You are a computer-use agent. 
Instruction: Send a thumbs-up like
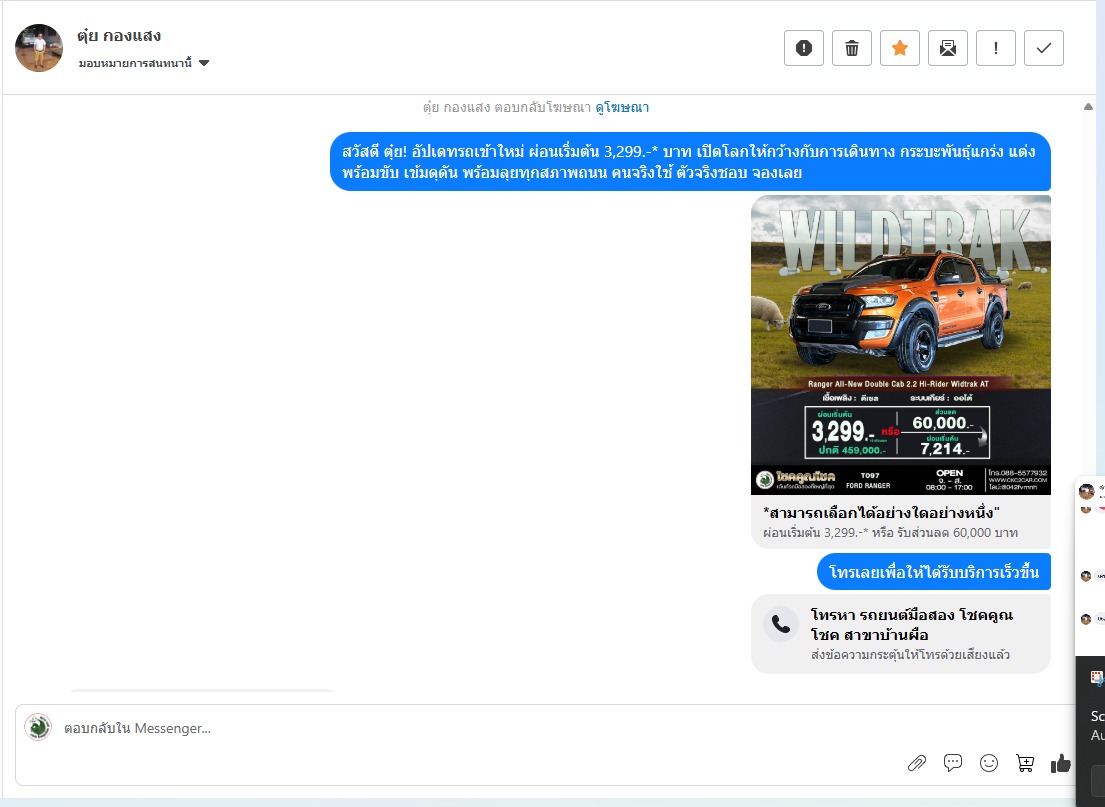[1060, 763]
